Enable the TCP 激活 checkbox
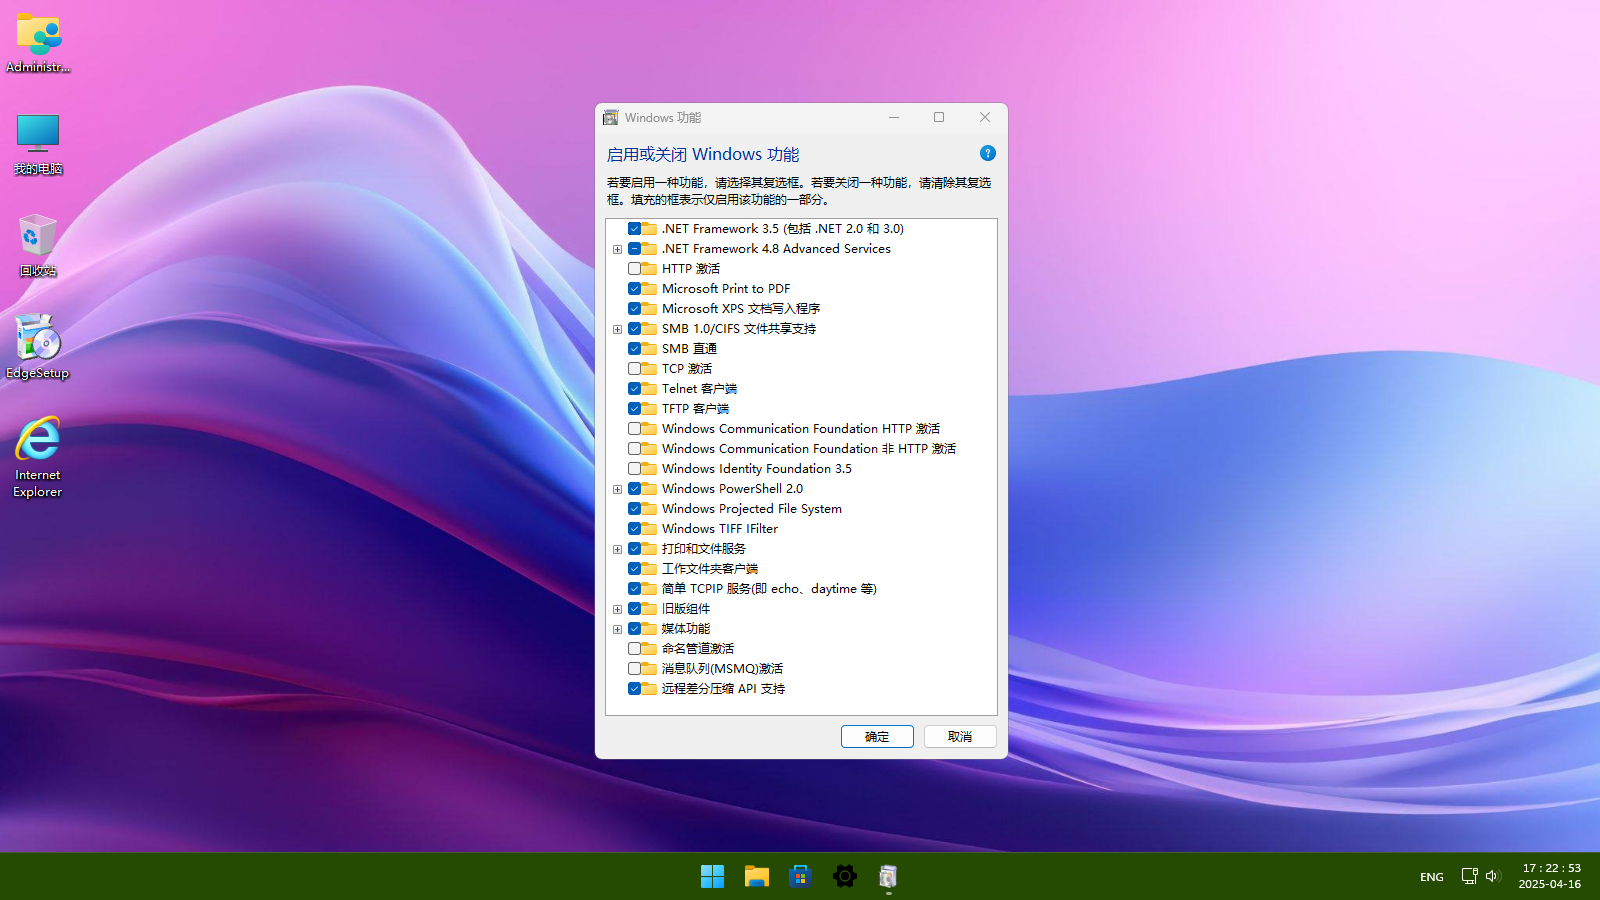 point(634,369)
